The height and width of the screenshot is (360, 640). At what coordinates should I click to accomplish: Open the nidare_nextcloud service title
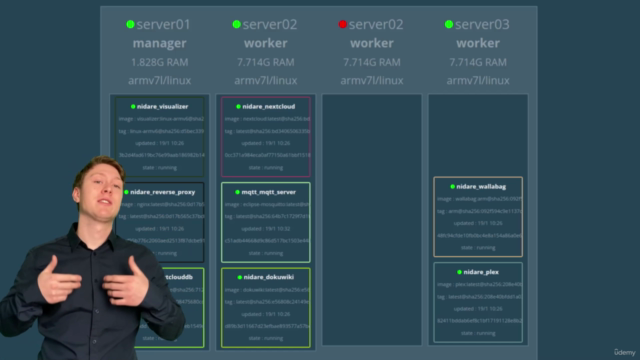pyautogui.click(x=269, y=107)
